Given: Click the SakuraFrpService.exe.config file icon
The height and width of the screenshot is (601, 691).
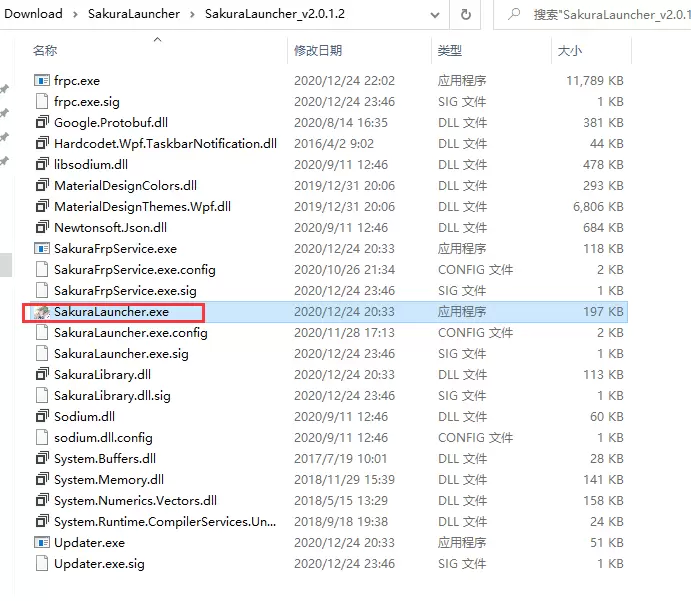Looking at the screenshot, I should [42, 270].
